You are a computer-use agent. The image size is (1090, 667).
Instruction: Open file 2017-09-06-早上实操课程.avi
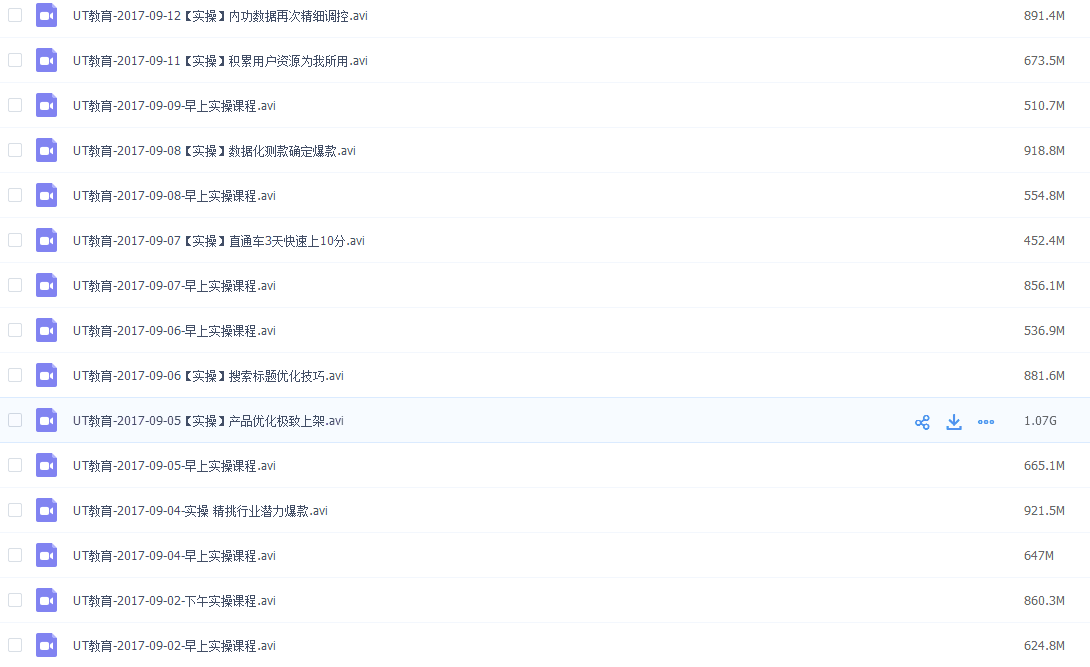coord(174,331)
